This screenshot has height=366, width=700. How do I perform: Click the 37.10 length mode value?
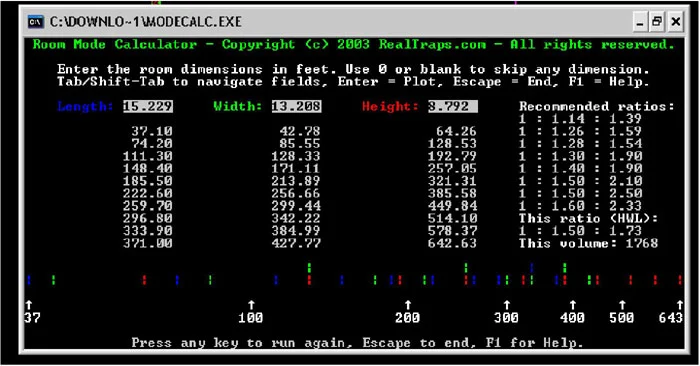point(152,131)
